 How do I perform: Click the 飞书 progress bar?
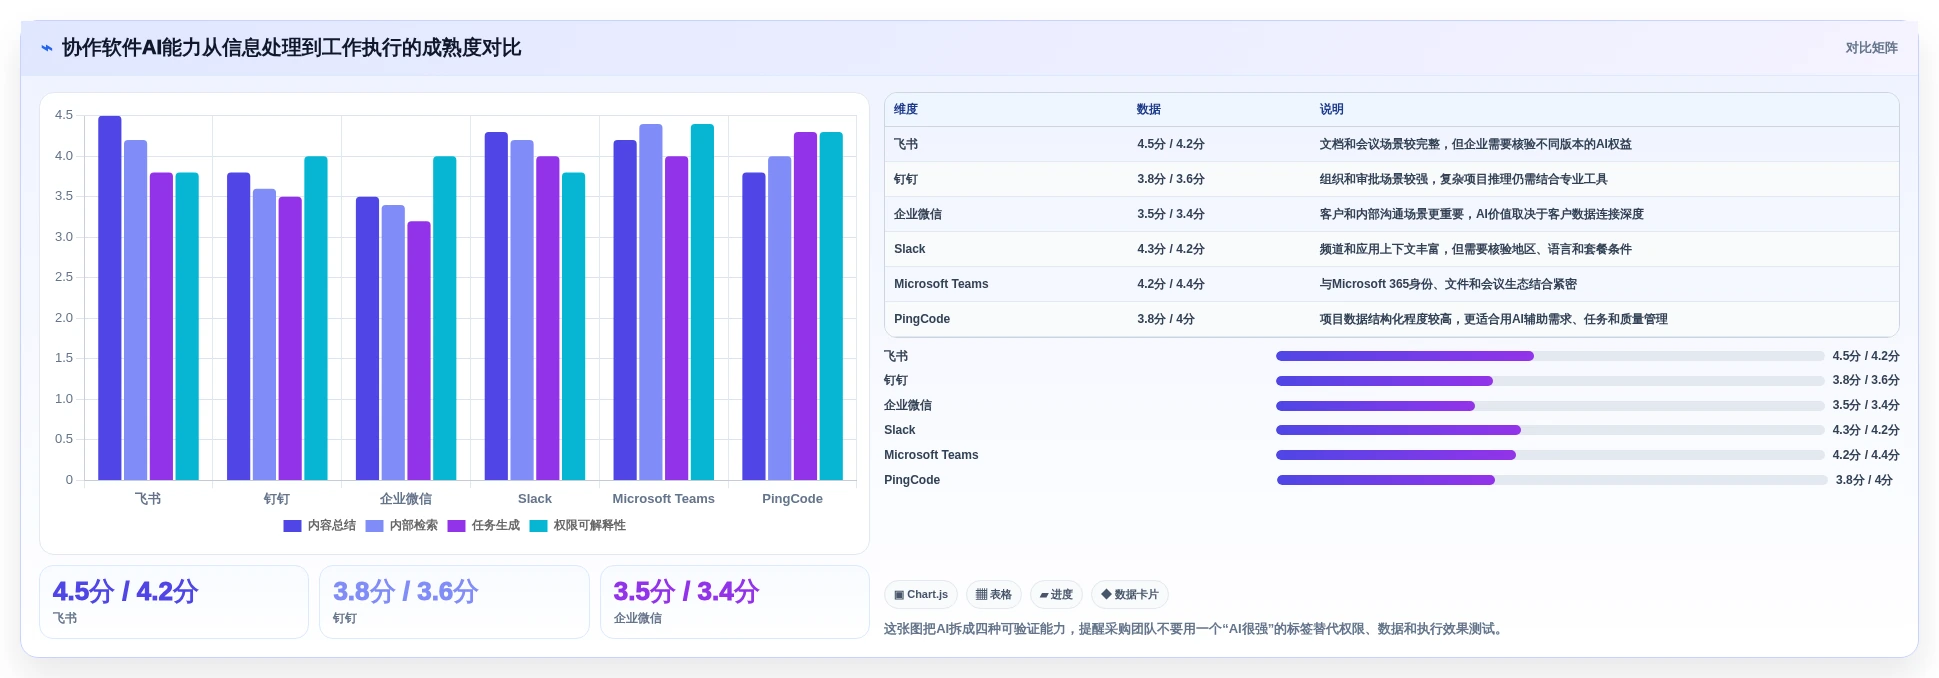tap(1550, 356)
